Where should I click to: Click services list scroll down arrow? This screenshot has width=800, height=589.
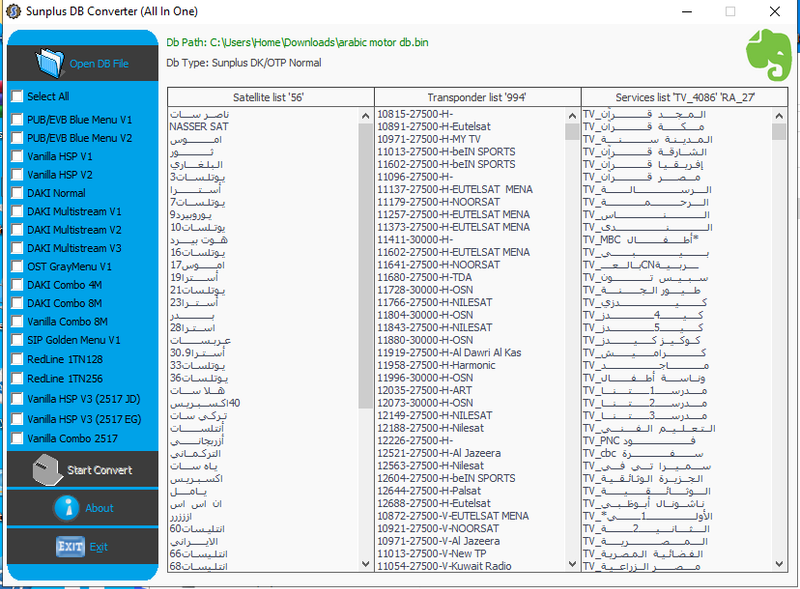click(x=779, y=563)
